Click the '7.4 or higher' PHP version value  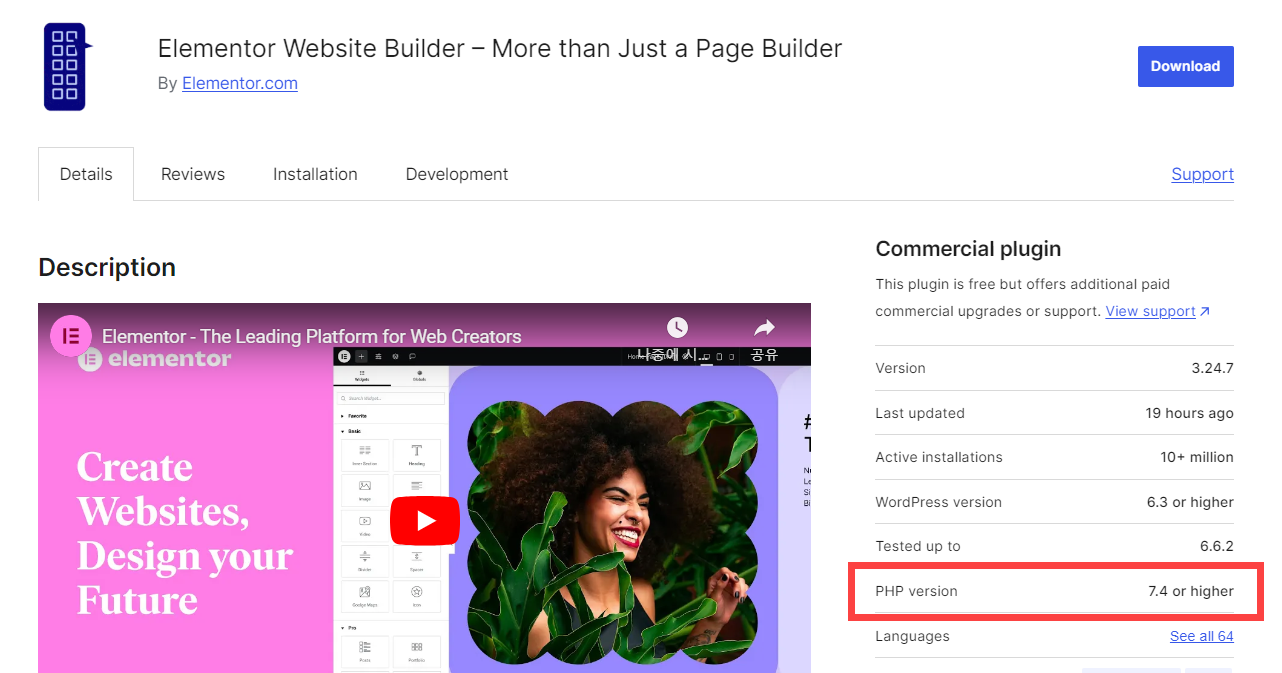[x=1191, y=591]
